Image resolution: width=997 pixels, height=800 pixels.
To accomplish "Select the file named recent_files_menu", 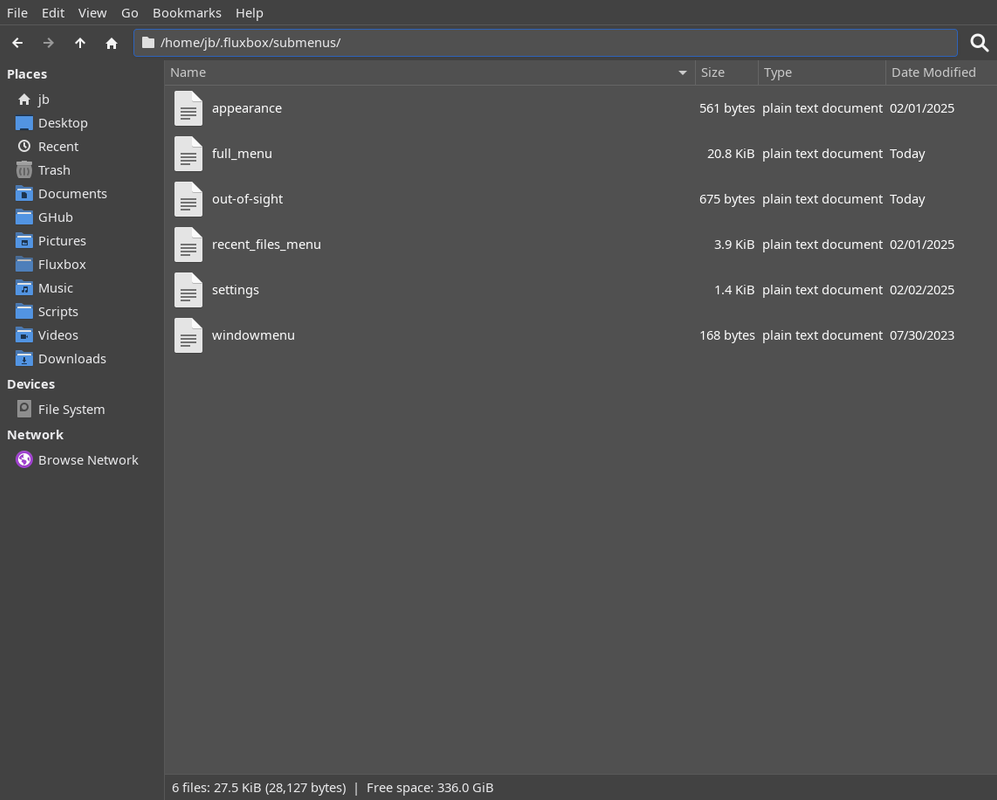I will pyautogui.click(x=266, y=244).
